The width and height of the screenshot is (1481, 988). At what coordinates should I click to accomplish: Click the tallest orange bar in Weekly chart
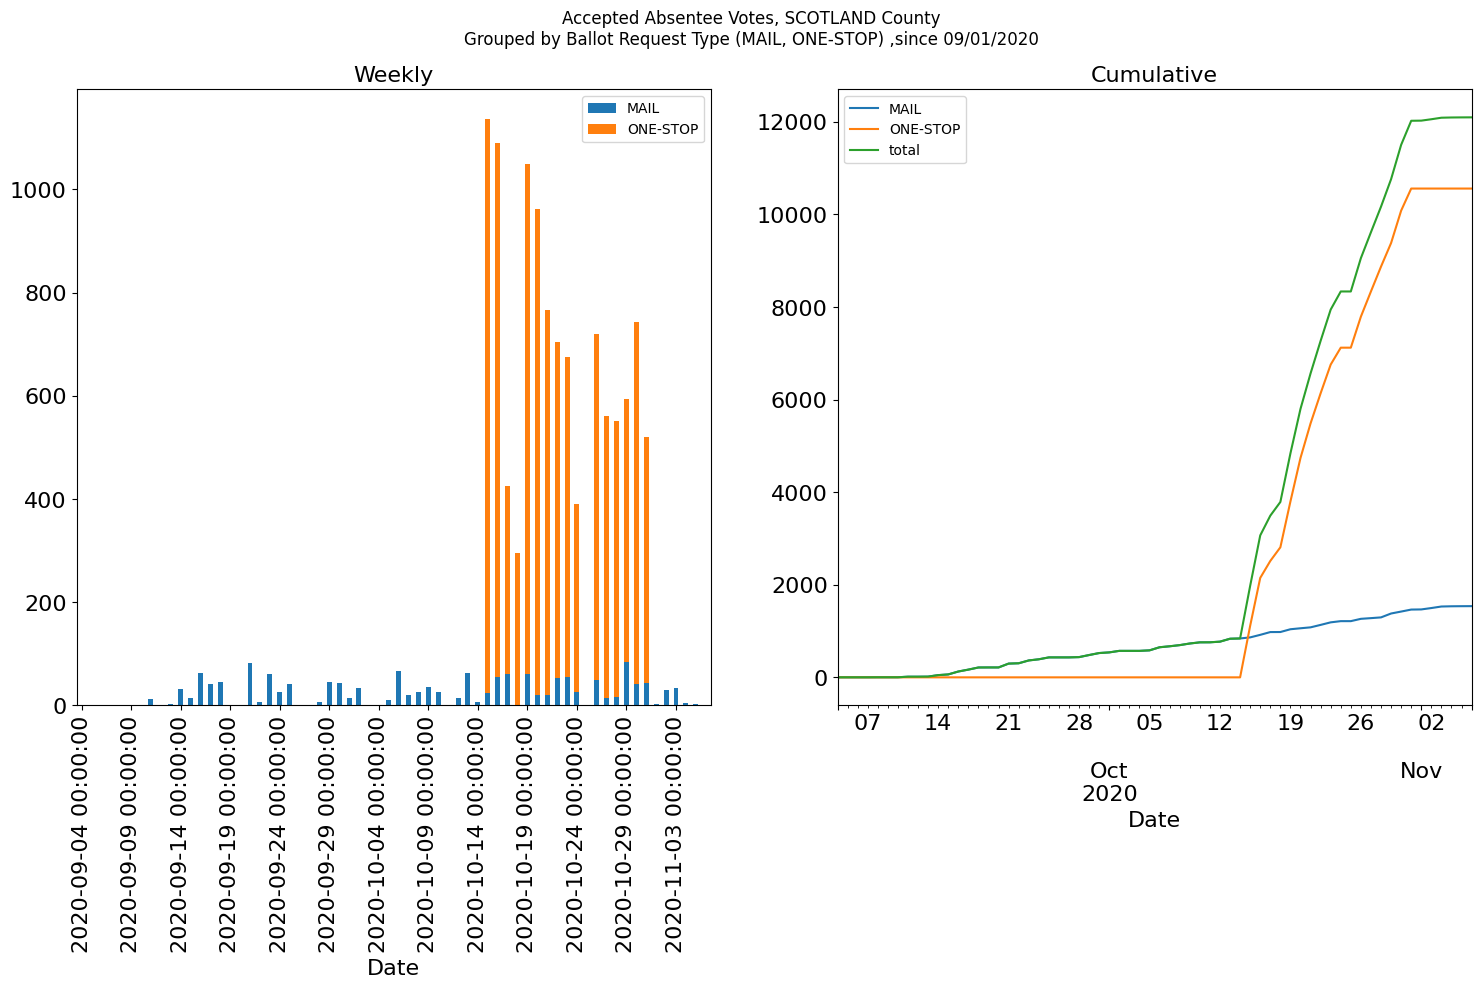coord(487,406)
